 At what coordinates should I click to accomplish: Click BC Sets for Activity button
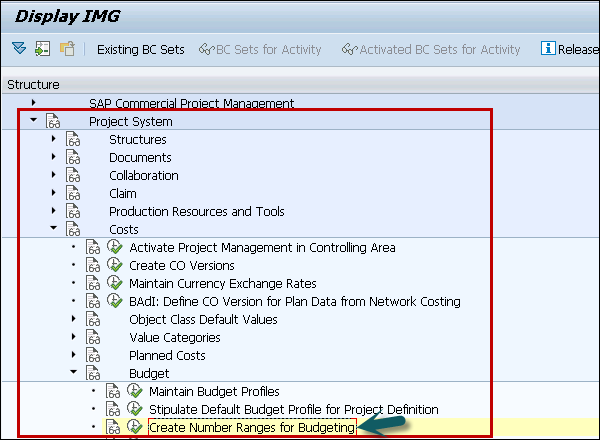pos(260,49)
